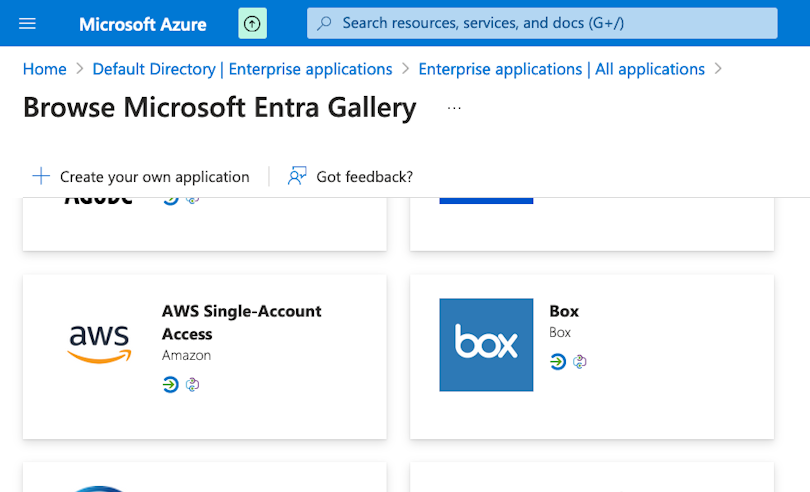Screen dimensions: 810x492
Task: Open the AWS Single-Account Access card title
Action: [241, 322]
